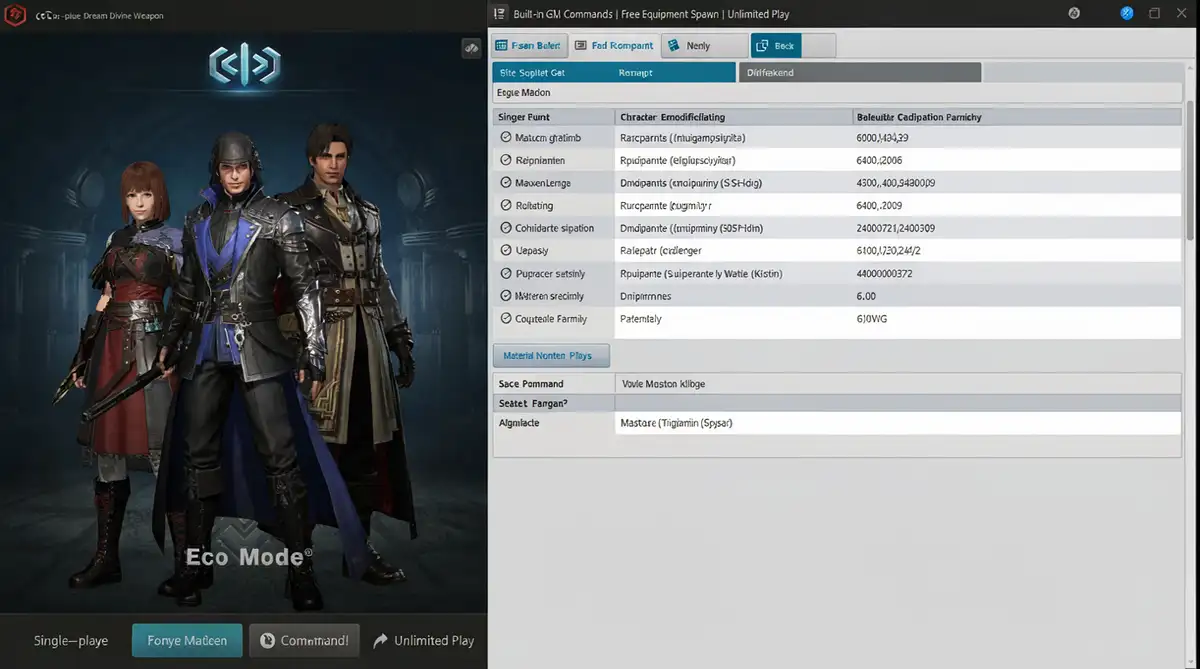Click the Unlimited Play arrow icon
1200x669 pixels.
380,641
